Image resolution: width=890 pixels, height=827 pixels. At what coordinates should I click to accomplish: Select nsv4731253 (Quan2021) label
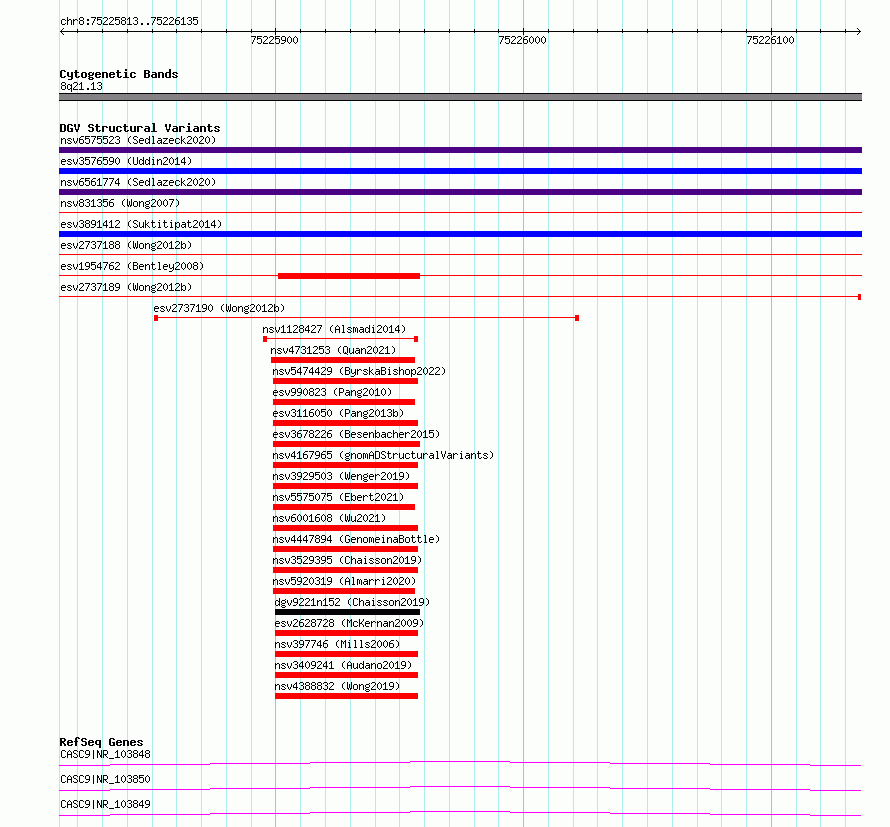[x=333, y=350]
